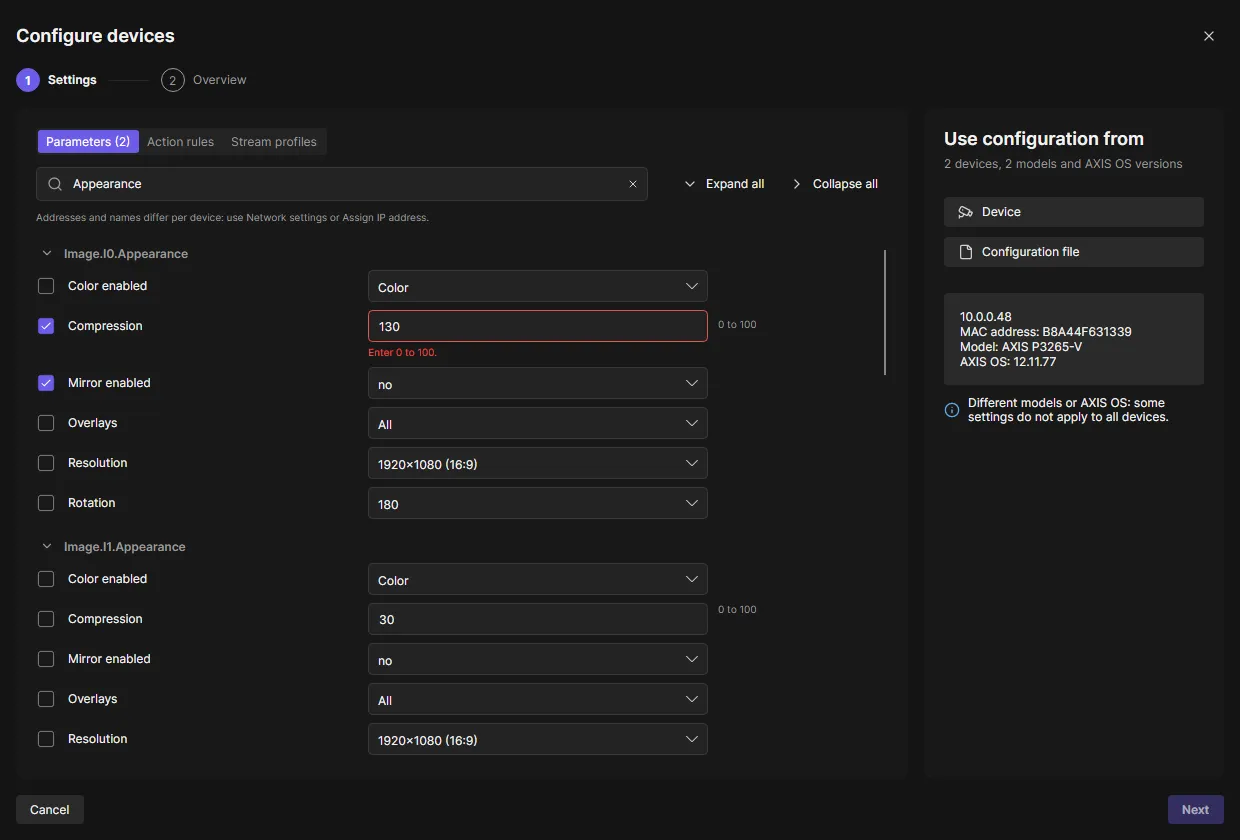This screenshot has height=840, width=1240.
Task: Click step 2 Overview circle
Action: click(173, 80)
